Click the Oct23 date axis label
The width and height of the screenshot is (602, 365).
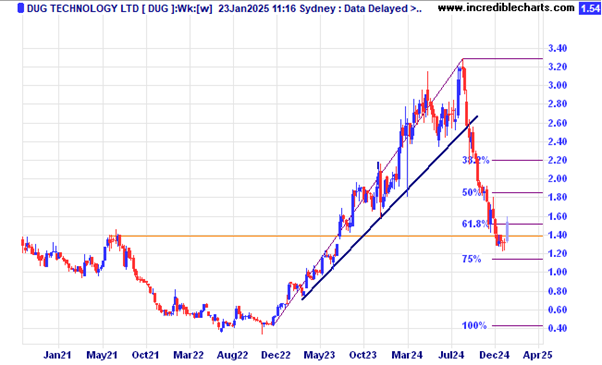pos(363,355)
